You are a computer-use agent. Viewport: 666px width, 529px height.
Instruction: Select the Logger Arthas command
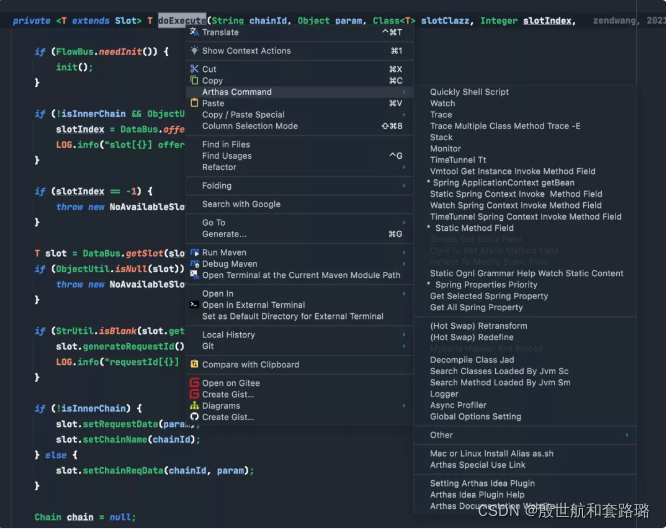pyautogui.click(x=525, y=394)
